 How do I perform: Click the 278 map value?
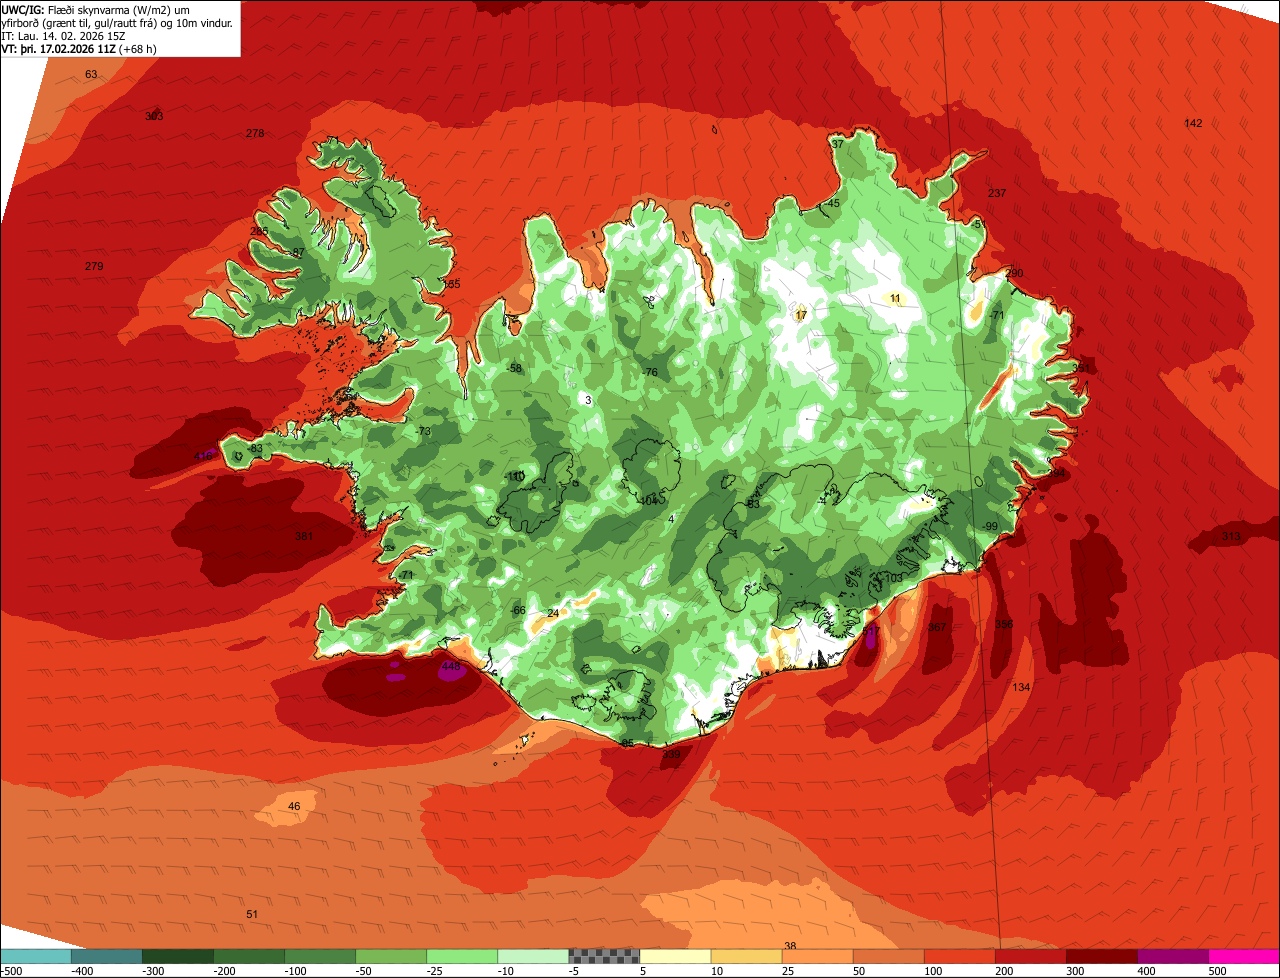255,133
